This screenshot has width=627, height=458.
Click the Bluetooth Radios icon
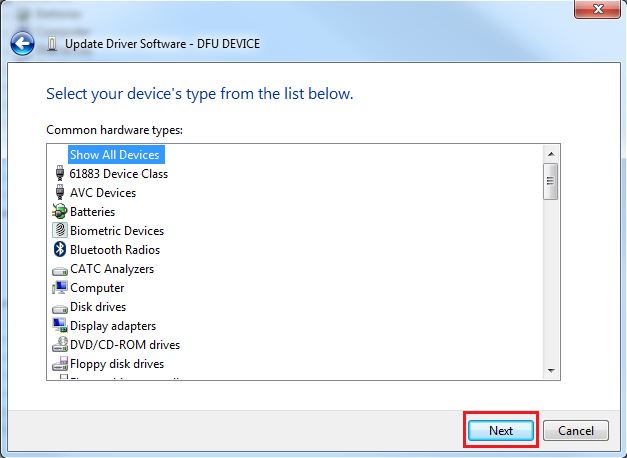point(59,250)
